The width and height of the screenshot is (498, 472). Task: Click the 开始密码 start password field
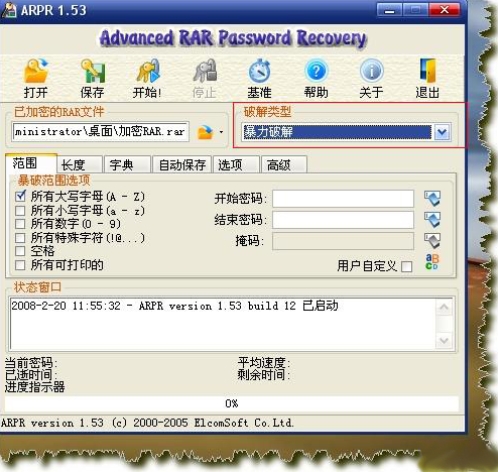click(x=343, y=199)
